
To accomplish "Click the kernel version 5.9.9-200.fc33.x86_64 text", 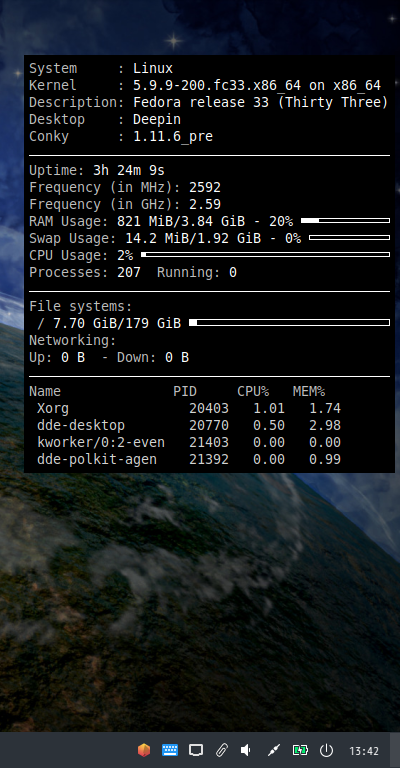I will pyautogui.click(x=217, y=86).
